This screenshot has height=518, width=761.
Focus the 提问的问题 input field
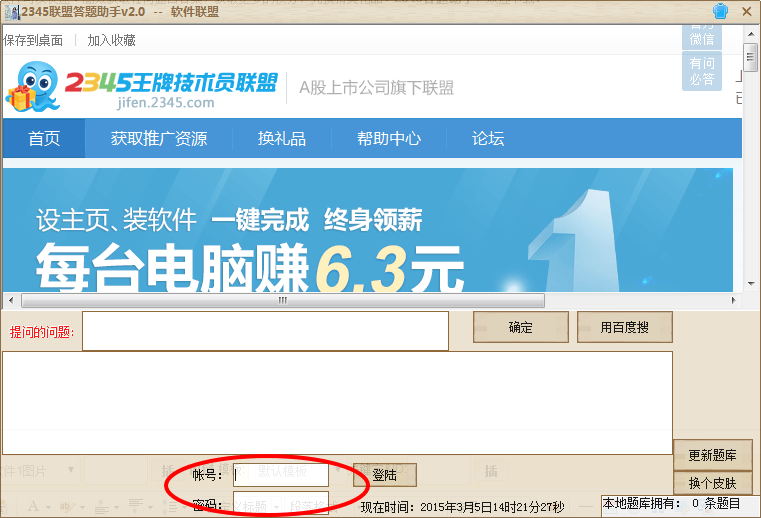coord(265,331)
